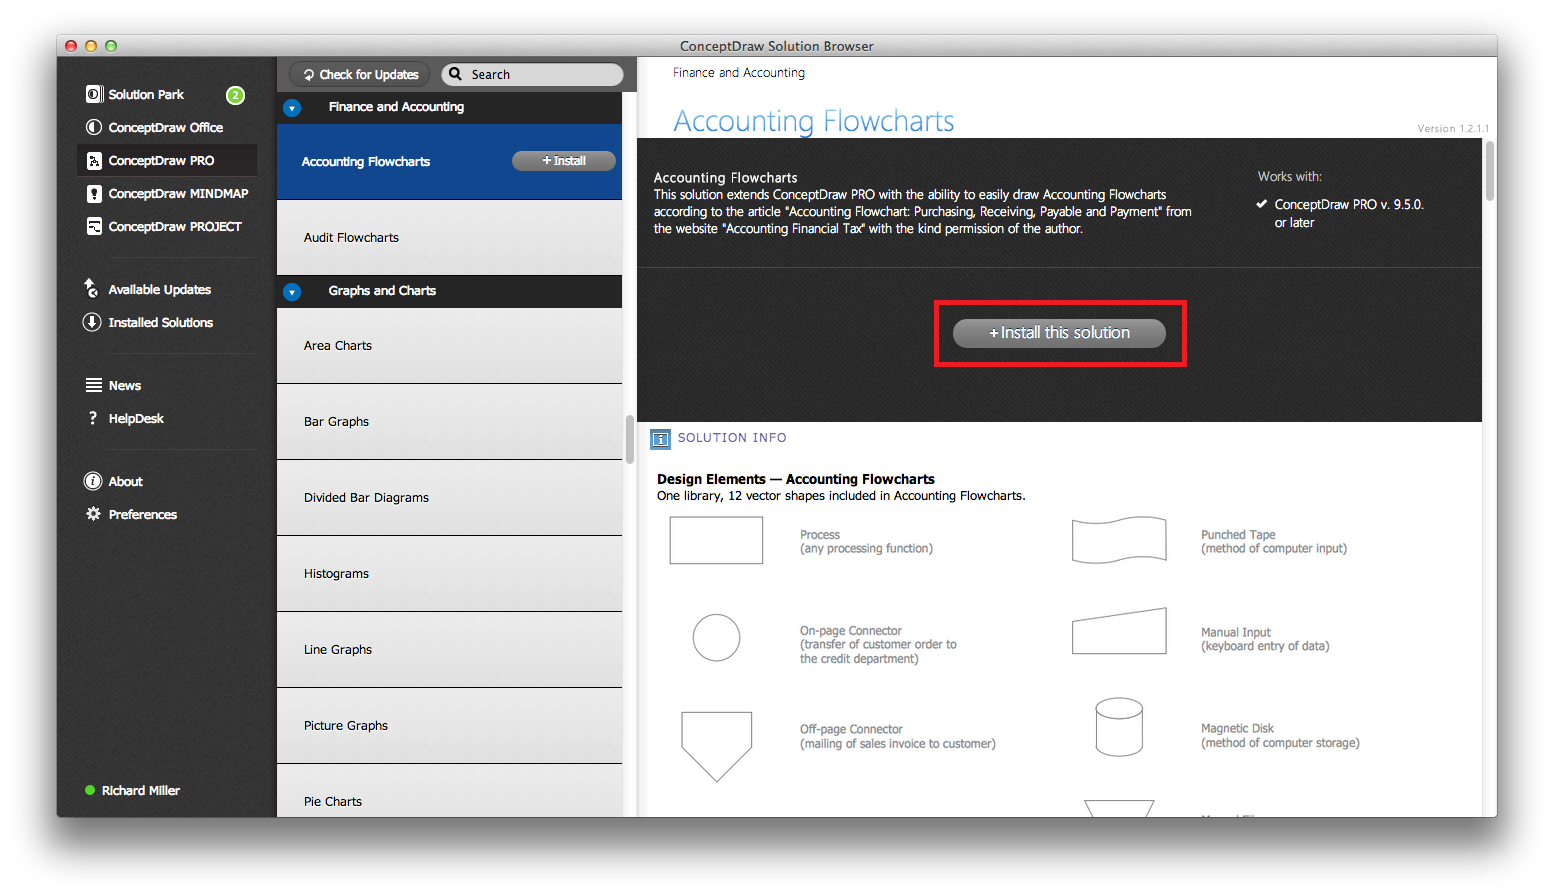1554x896 pixels.
Task: Select Divided Bar Diagrams solution
Action: point(449,498)
